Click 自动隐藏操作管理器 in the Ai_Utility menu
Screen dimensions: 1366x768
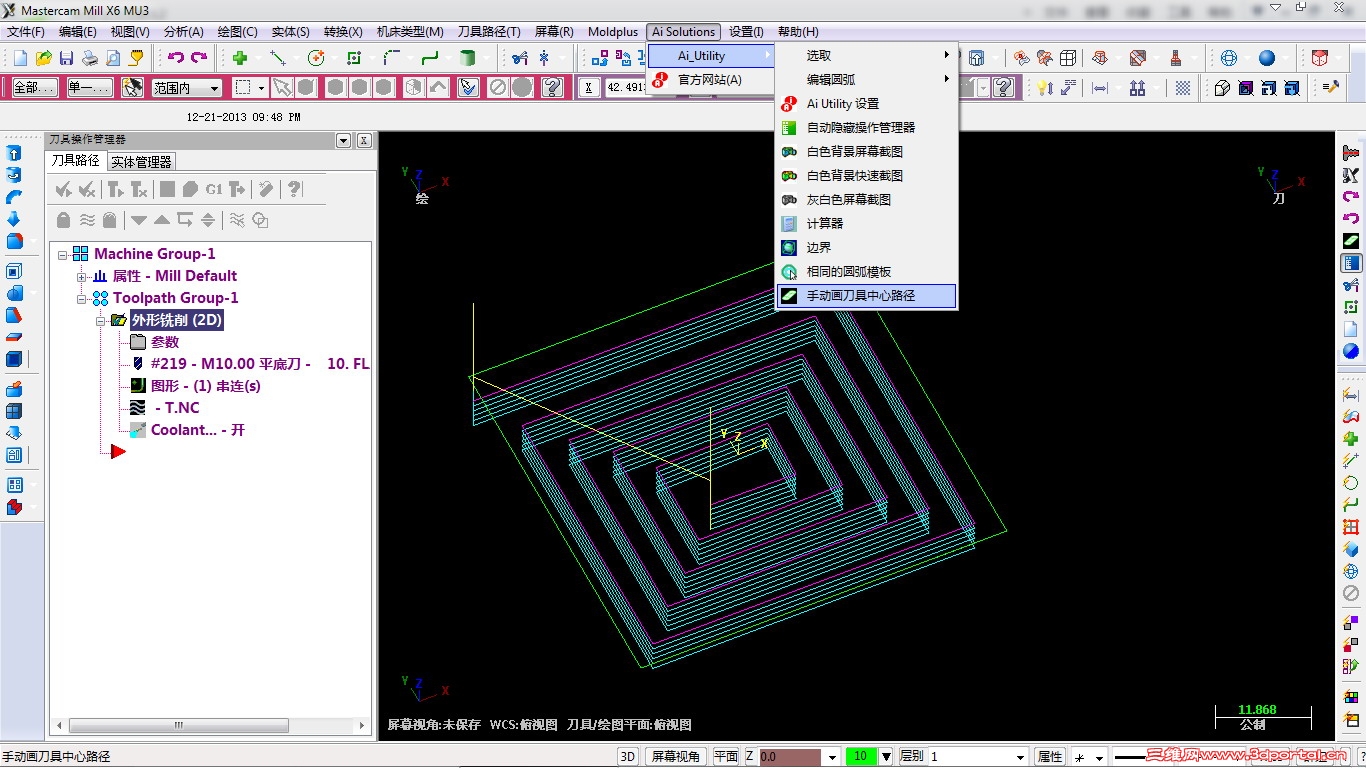(x=867, y=127)
